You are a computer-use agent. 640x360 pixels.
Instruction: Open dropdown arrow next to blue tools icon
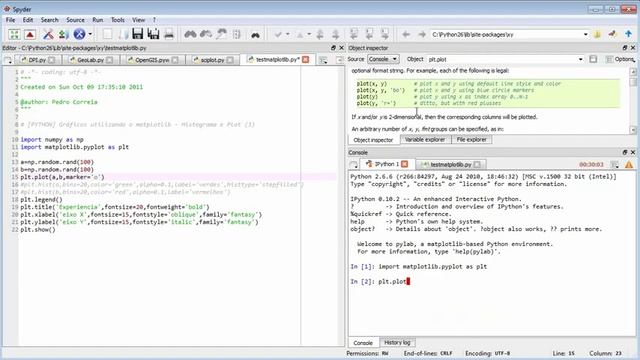click(x=90, y=35)
